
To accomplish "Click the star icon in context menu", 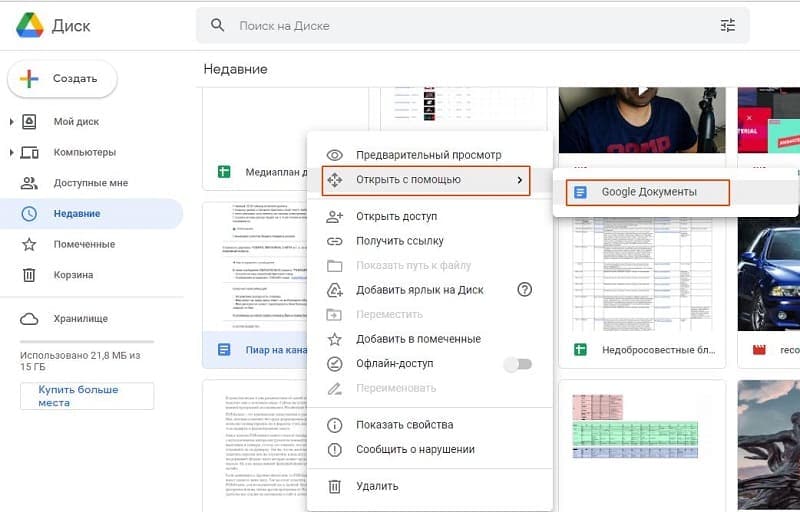I will pyautogui.click(x=334, y=339).
